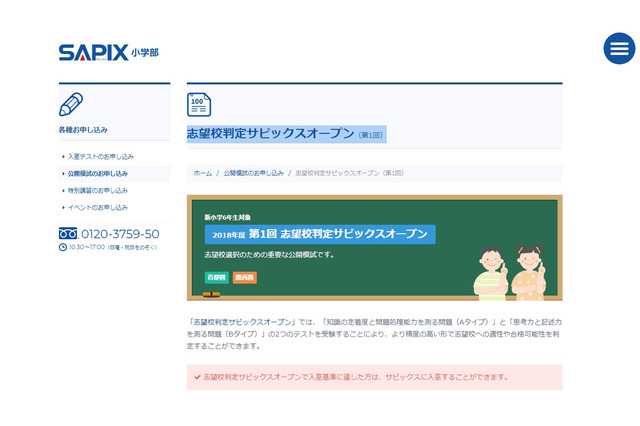Click the red checkmark in the pink notice
This screenshot has height=426, width=640.
(x=198, y=377)
